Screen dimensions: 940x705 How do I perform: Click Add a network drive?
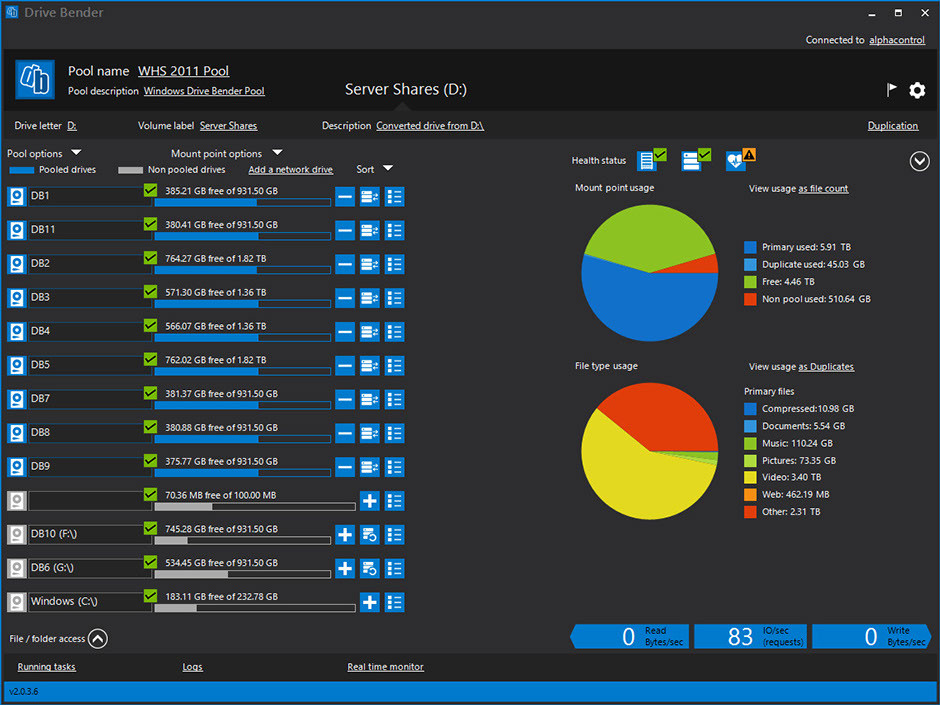291,170
